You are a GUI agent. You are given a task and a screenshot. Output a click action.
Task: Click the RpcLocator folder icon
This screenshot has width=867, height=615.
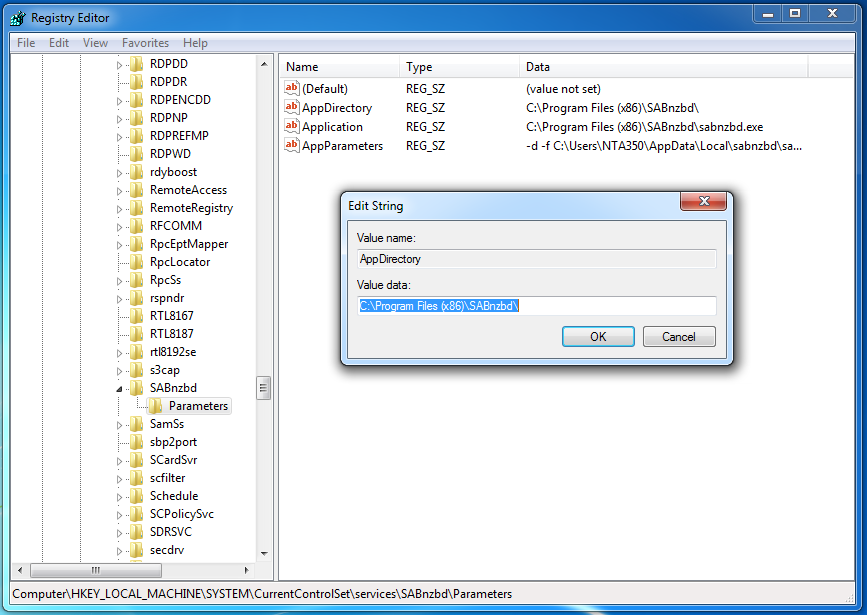[136, 262]
